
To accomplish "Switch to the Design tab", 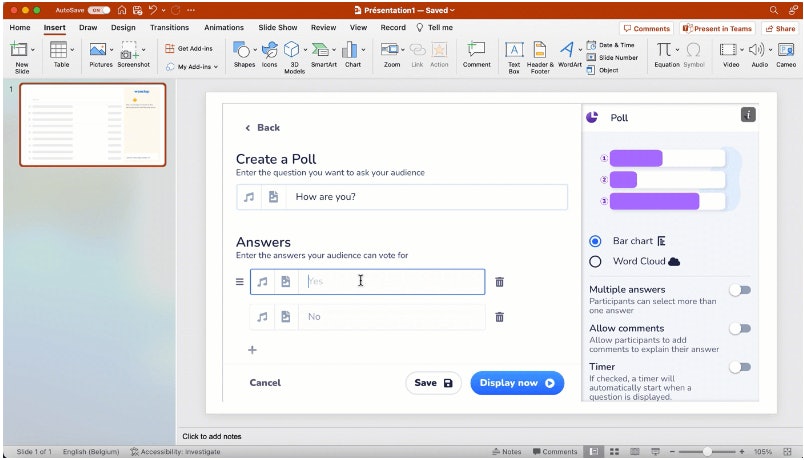I will [123, 28].
